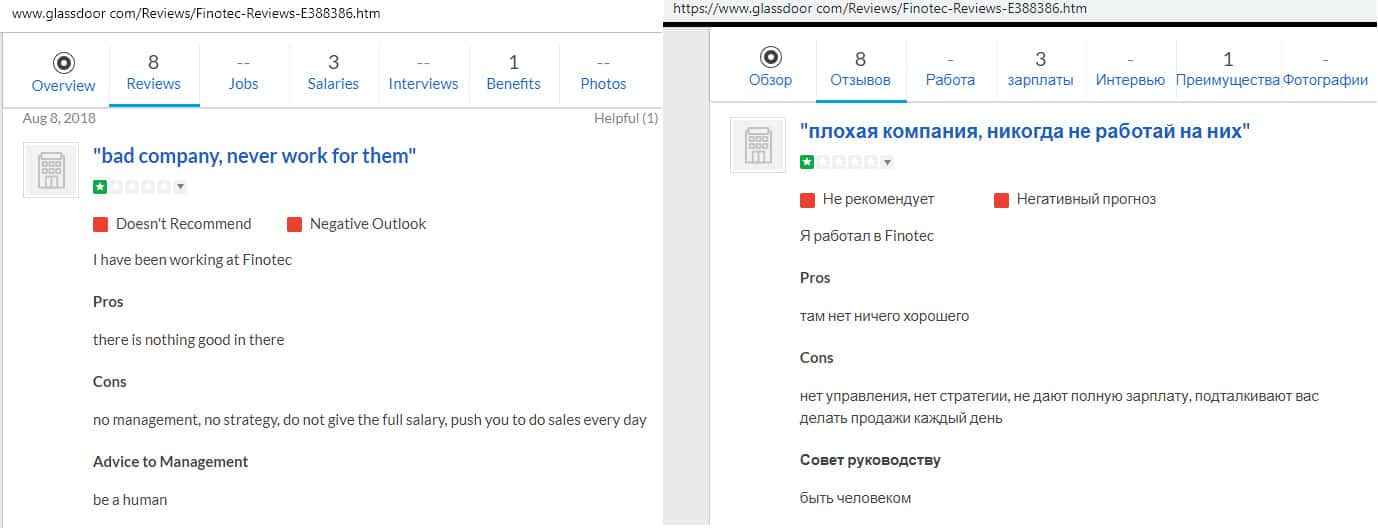Click the red square next to Негативный прогноз
The image size is (1378, 529).
(1002, 200)
